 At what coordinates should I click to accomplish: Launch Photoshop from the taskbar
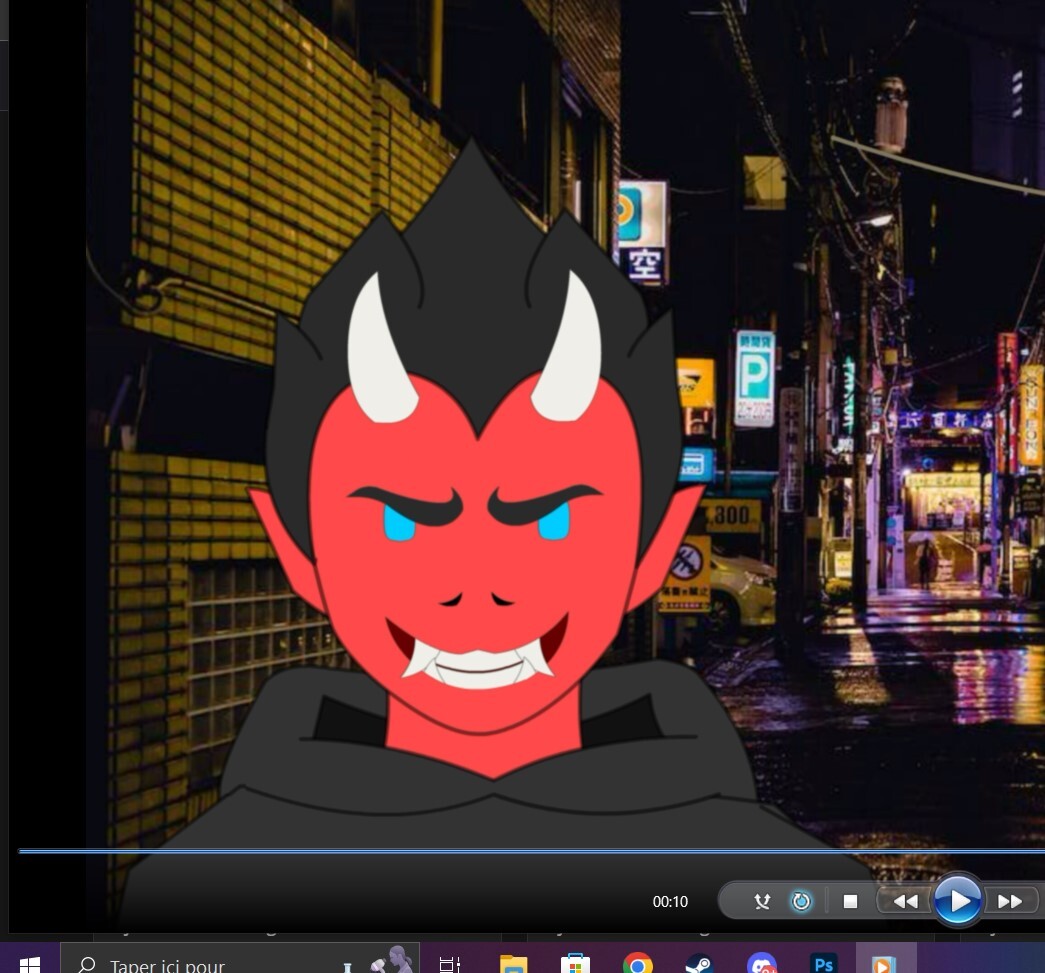point(824,964)
